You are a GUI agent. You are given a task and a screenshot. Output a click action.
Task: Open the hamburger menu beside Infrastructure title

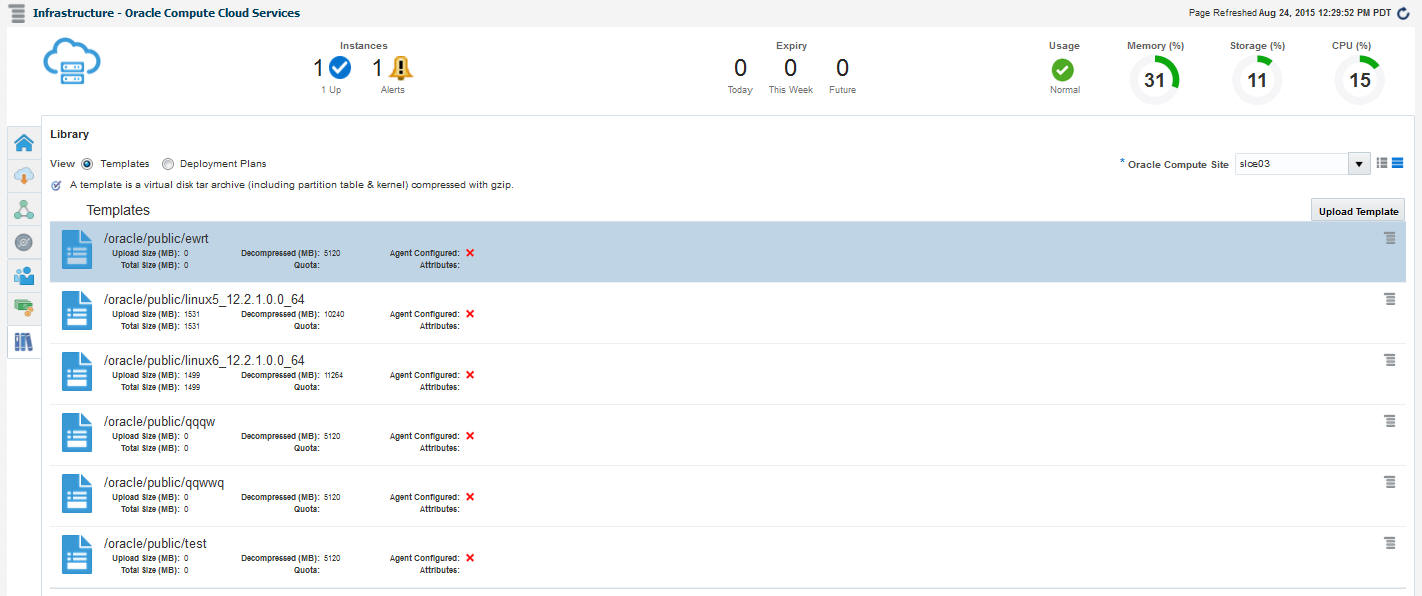[17, 13]
